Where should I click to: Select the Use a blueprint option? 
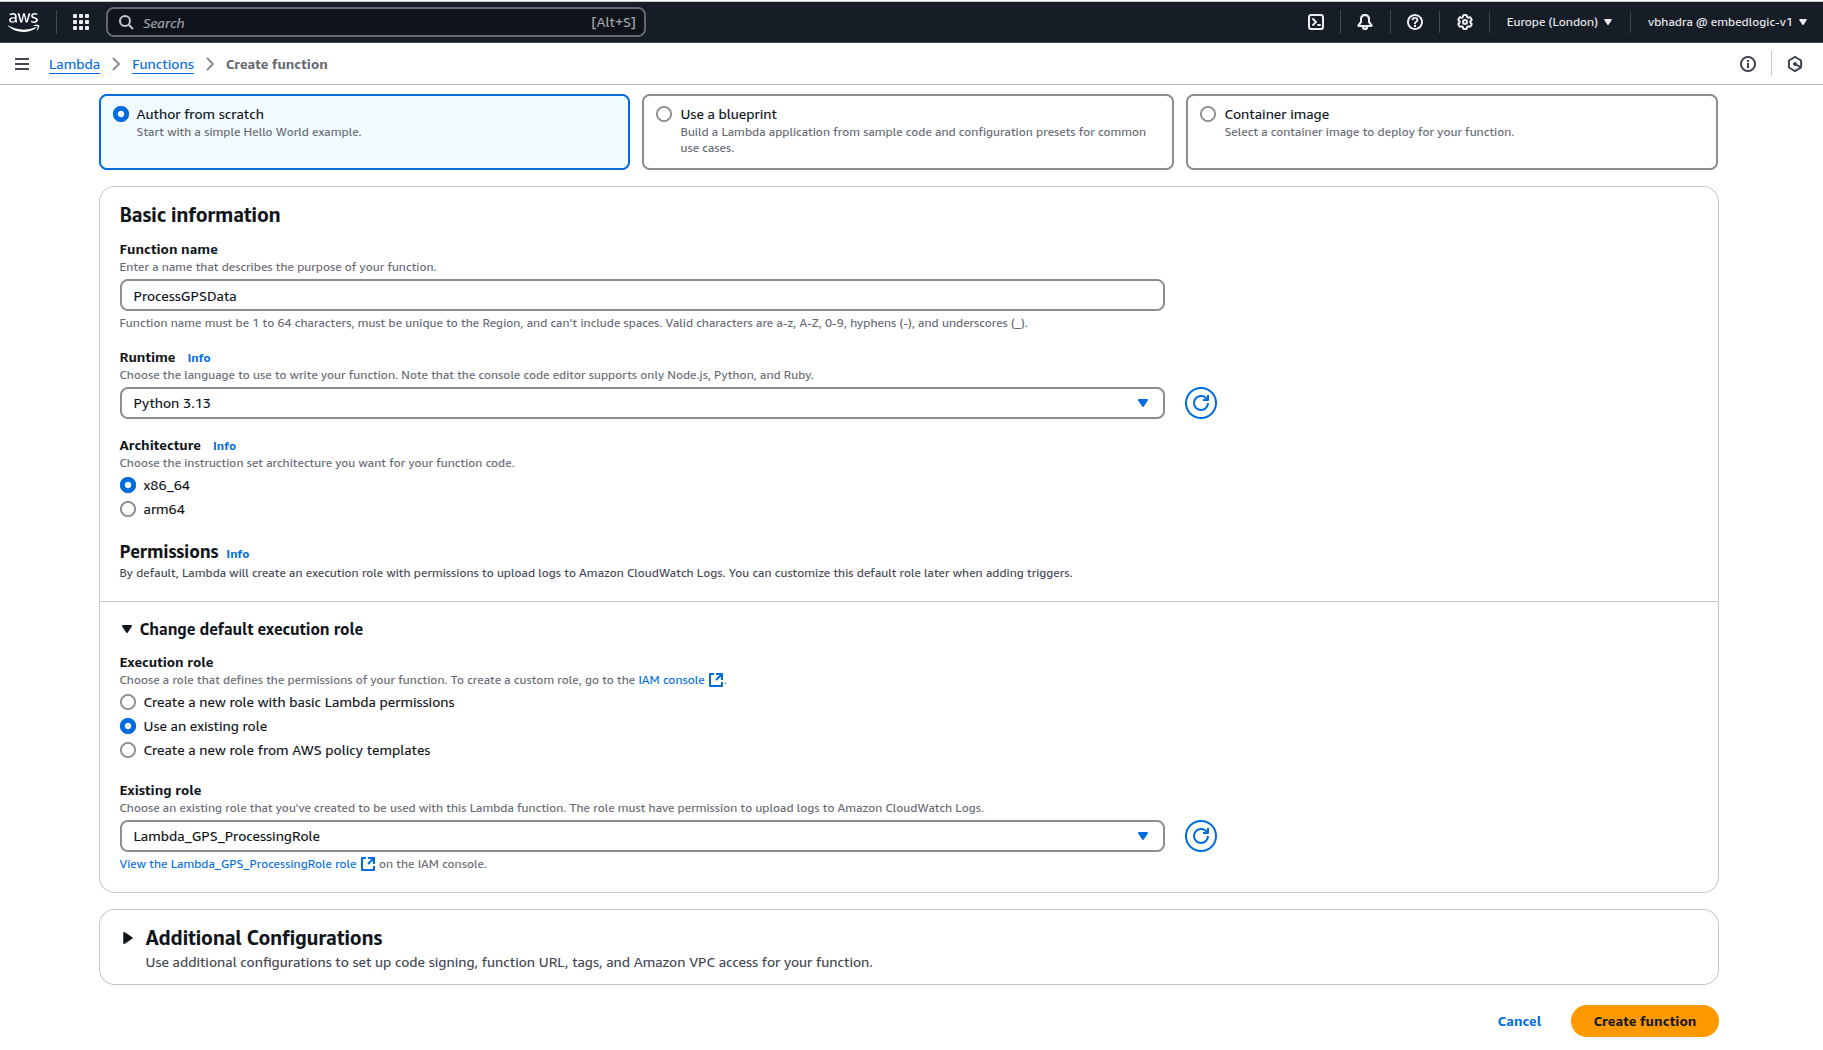(664, 114)
